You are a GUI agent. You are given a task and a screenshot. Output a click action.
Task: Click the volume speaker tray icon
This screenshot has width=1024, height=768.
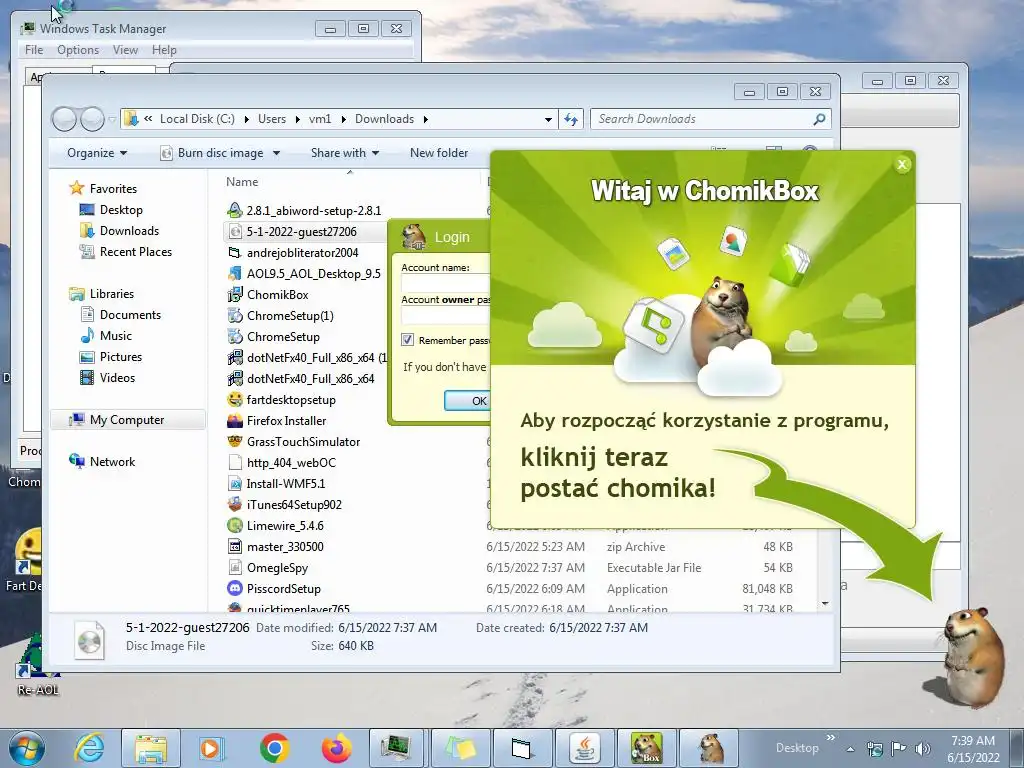922,748
